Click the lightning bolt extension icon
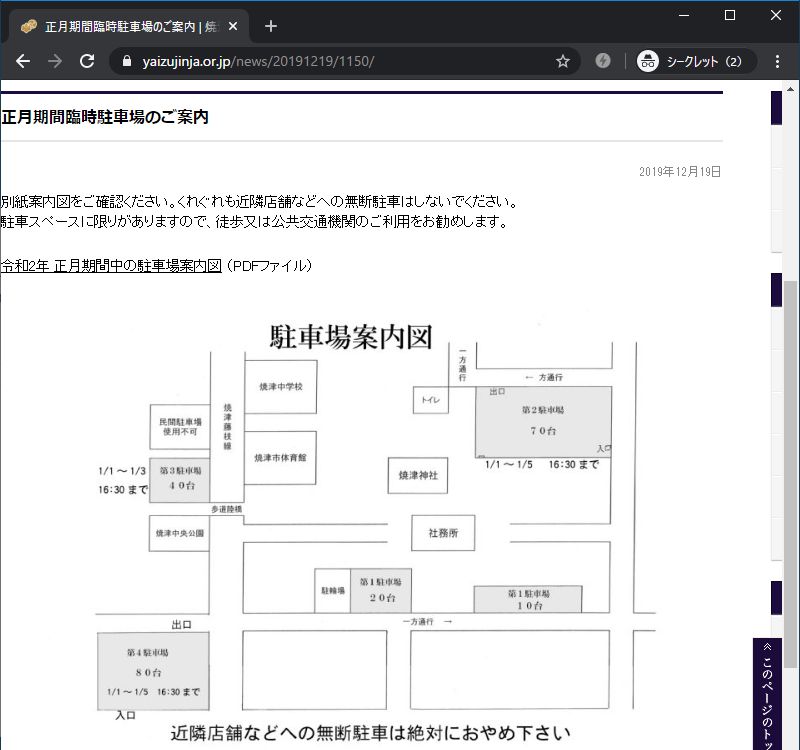Image resolution: width=800 pixels, height=750 pixels. pyautogui.click(x=603, y=61)
